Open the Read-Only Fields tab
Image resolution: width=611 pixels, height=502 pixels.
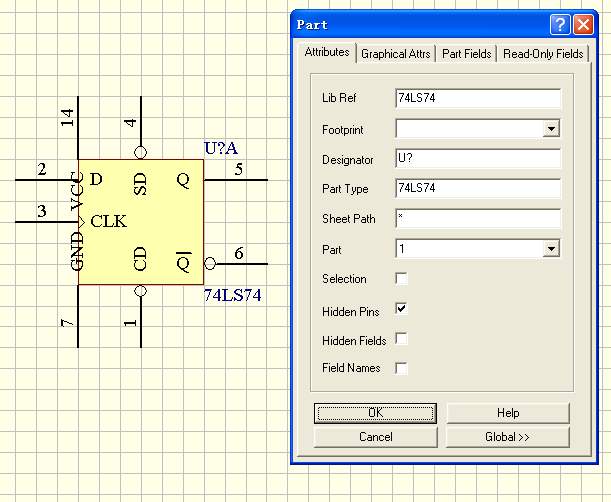[543, 54]
